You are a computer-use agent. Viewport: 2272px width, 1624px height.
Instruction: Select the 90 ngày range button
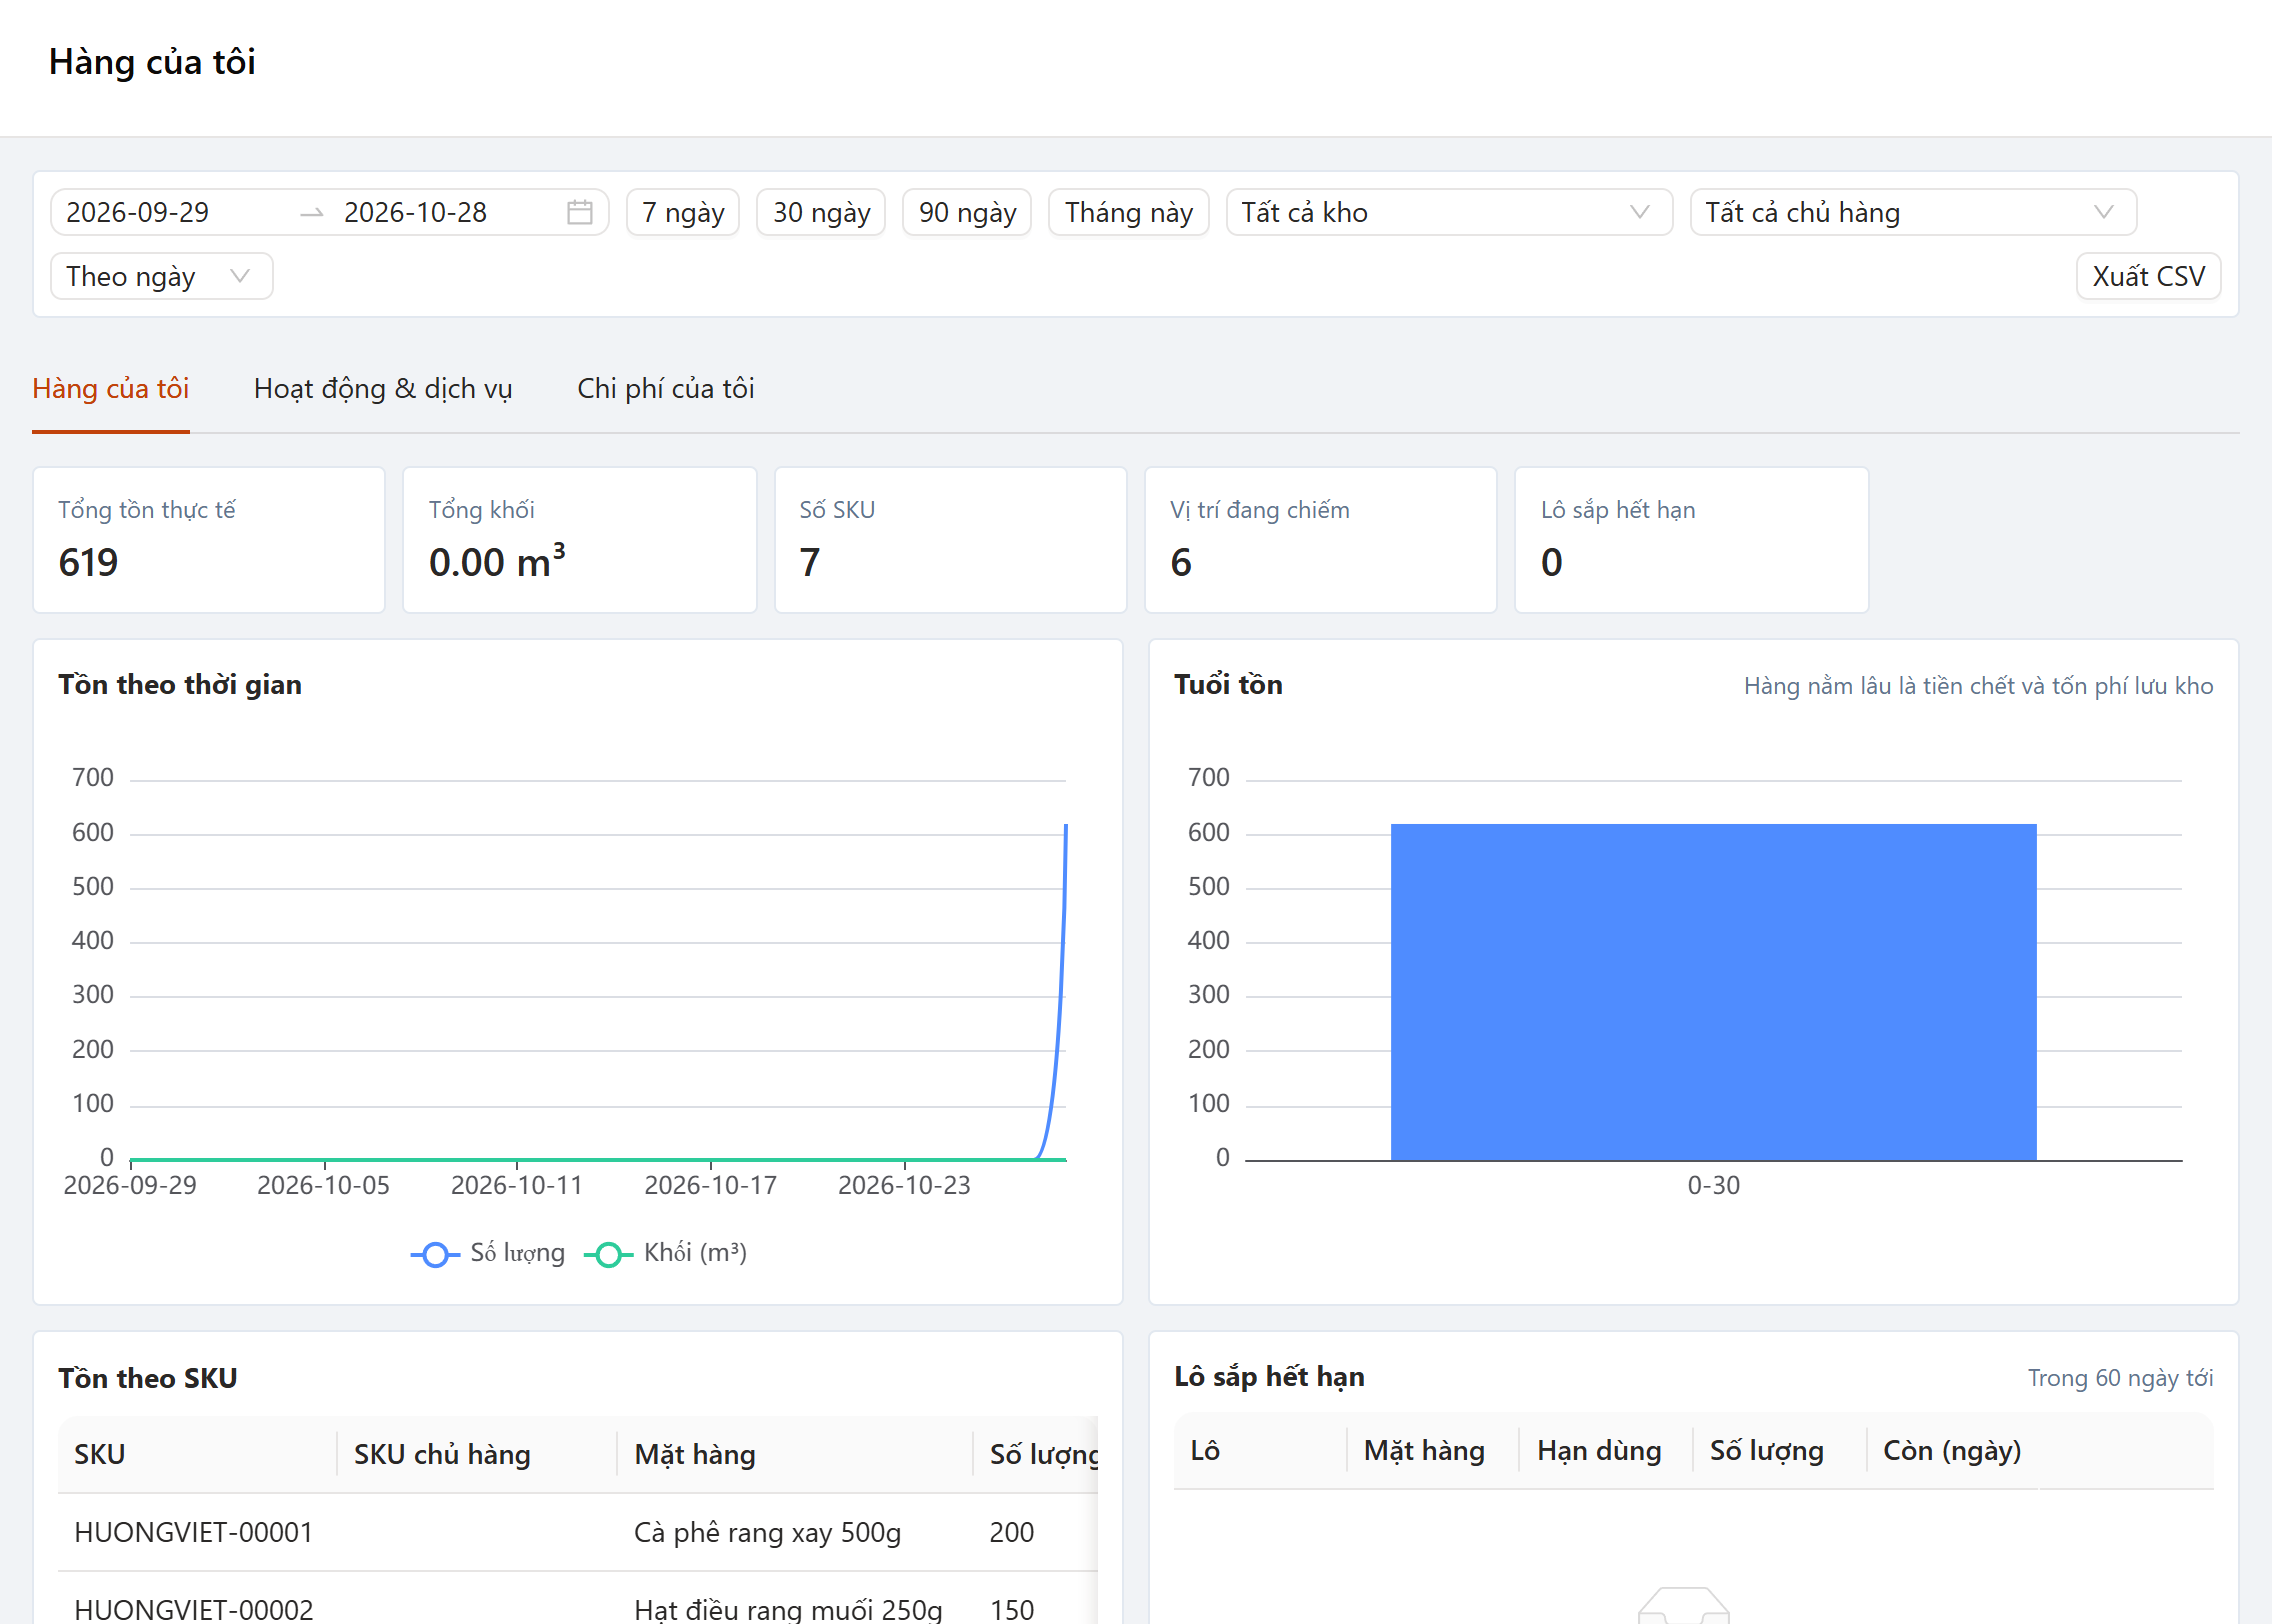[967, 212]
